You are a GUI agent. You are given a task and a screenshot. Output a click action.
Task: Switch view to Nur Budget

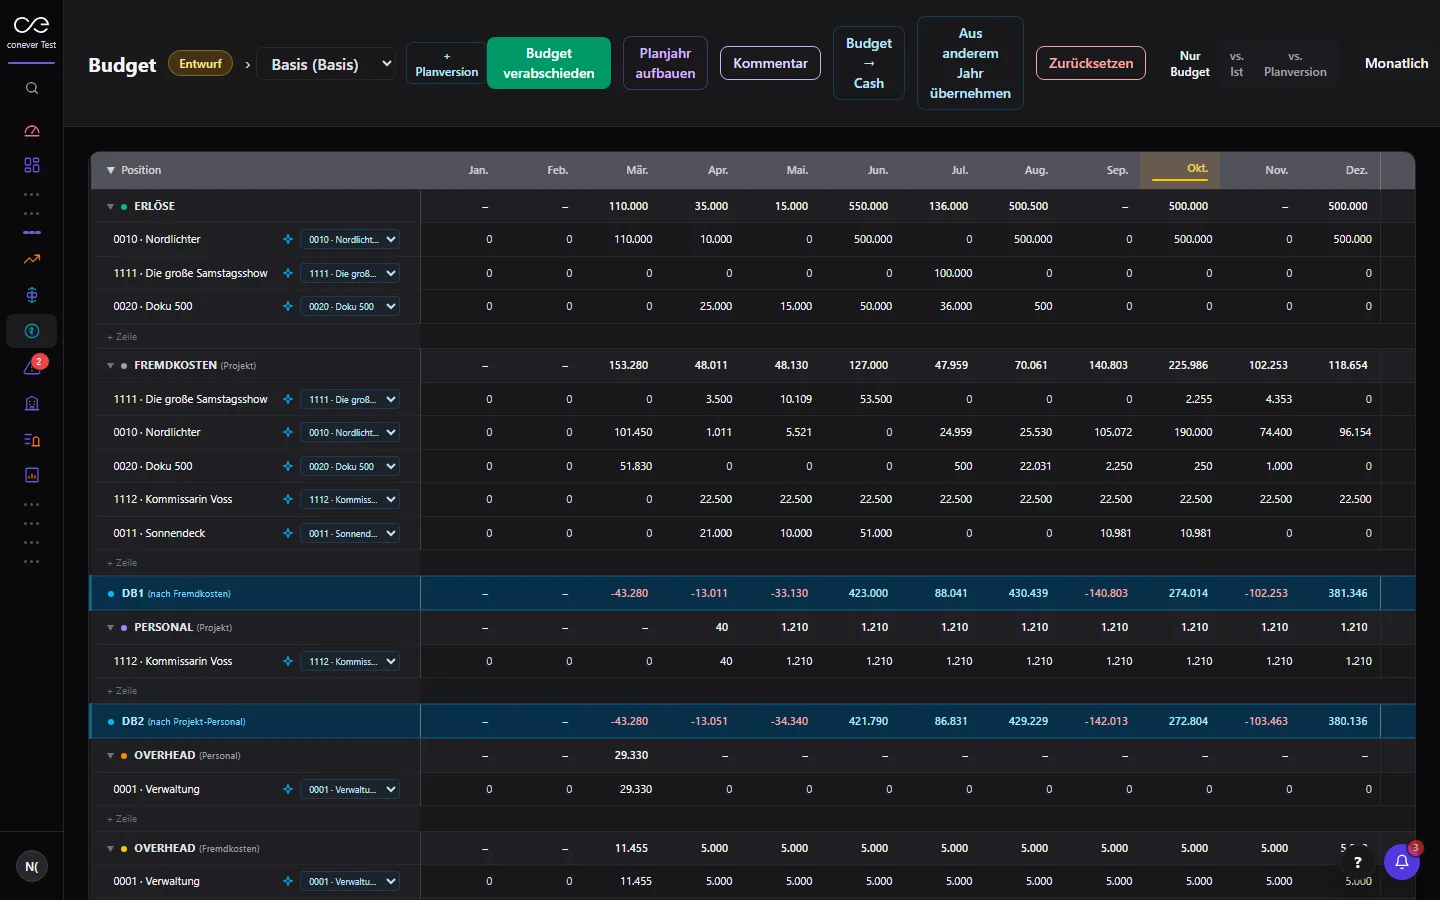pyautogui.click(x=1190, y=64)
